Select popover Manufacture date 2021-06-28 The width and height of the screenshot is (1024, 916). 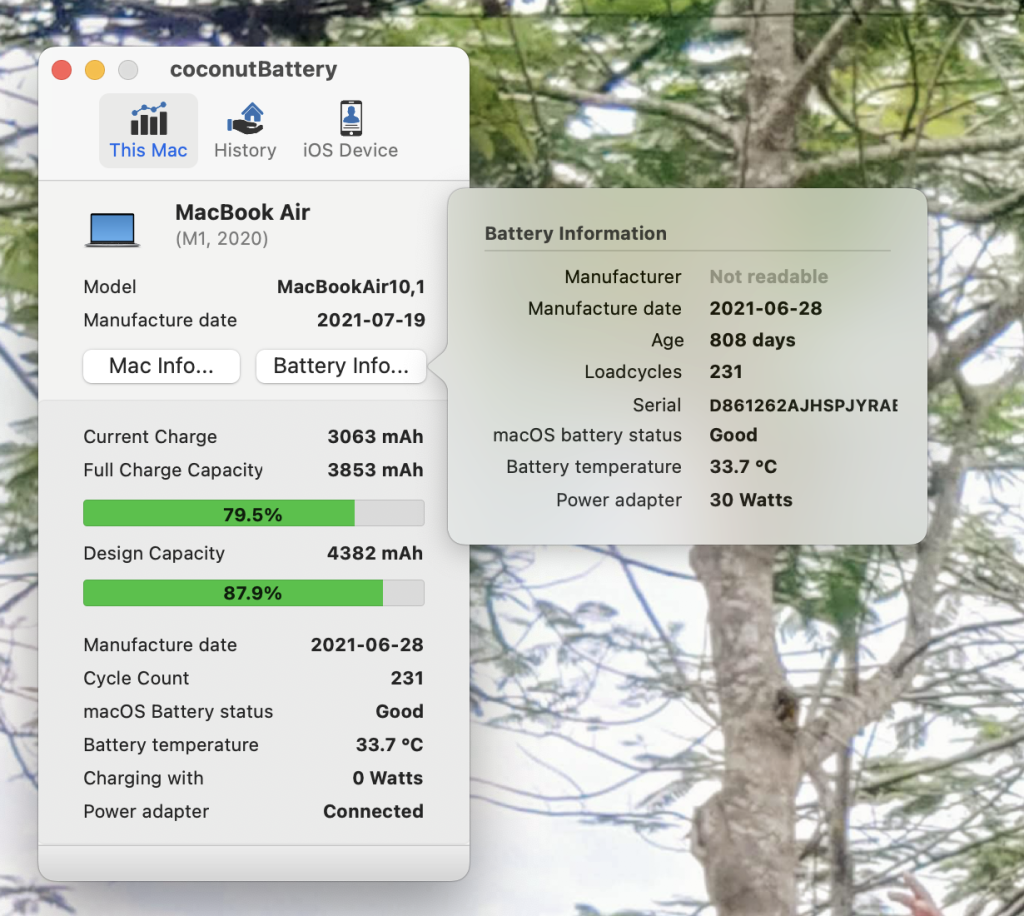765,308
